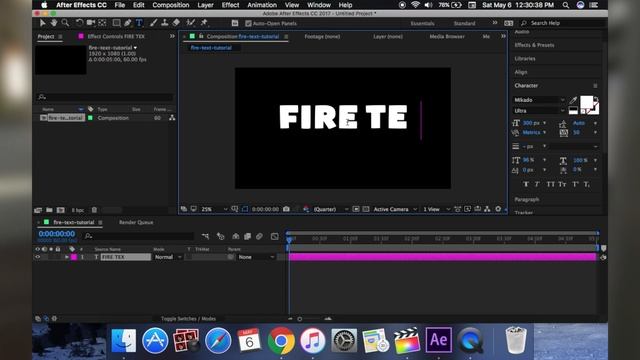Open the 25% magnification dropdown
Screen dimensions: 640x360
214,209
